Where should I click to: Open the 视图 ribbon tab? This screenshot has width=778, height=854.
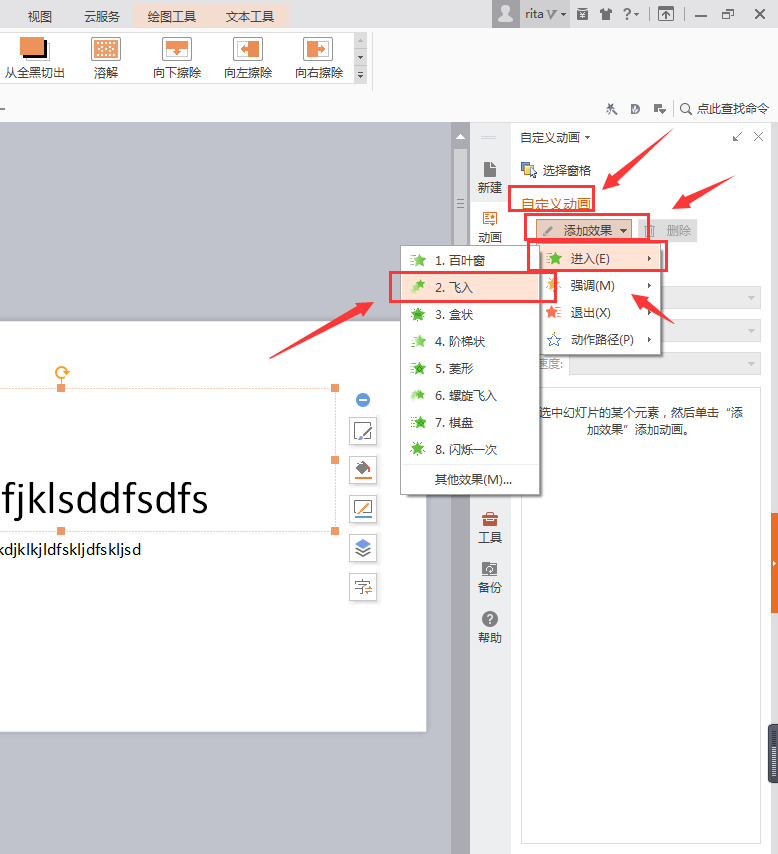[39, 16]
